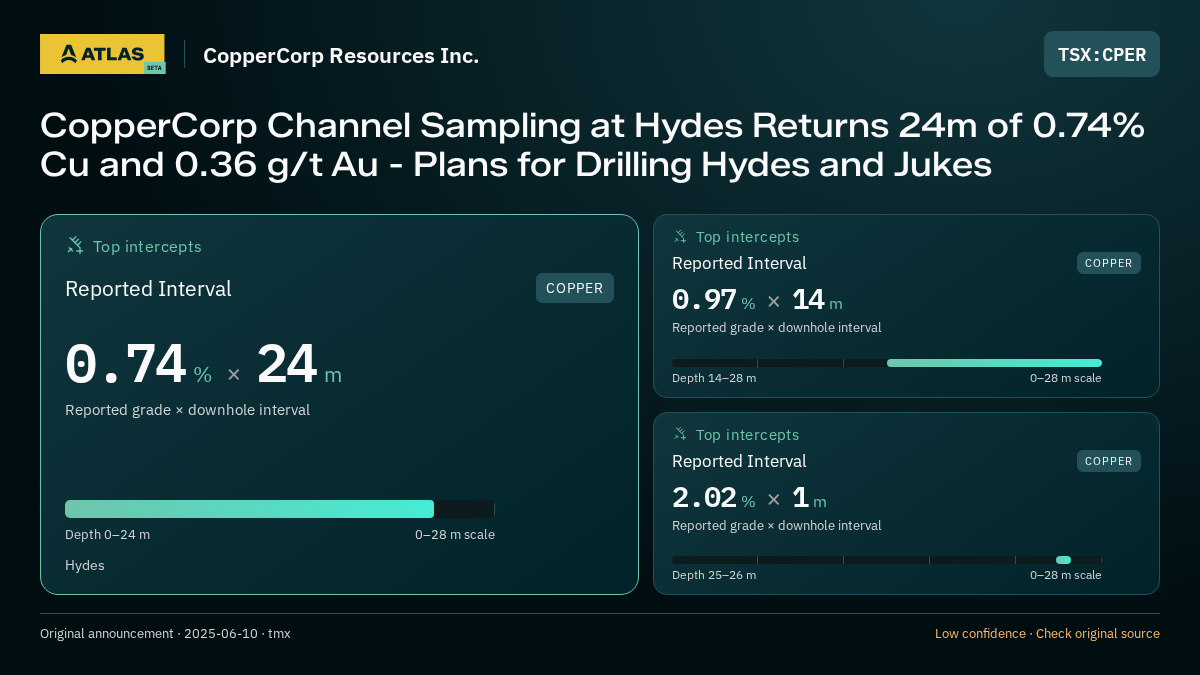This screenshot has width=1200, height=675.
Task: Click the 0.74 grade value
Action: click(x=125, y=365)
